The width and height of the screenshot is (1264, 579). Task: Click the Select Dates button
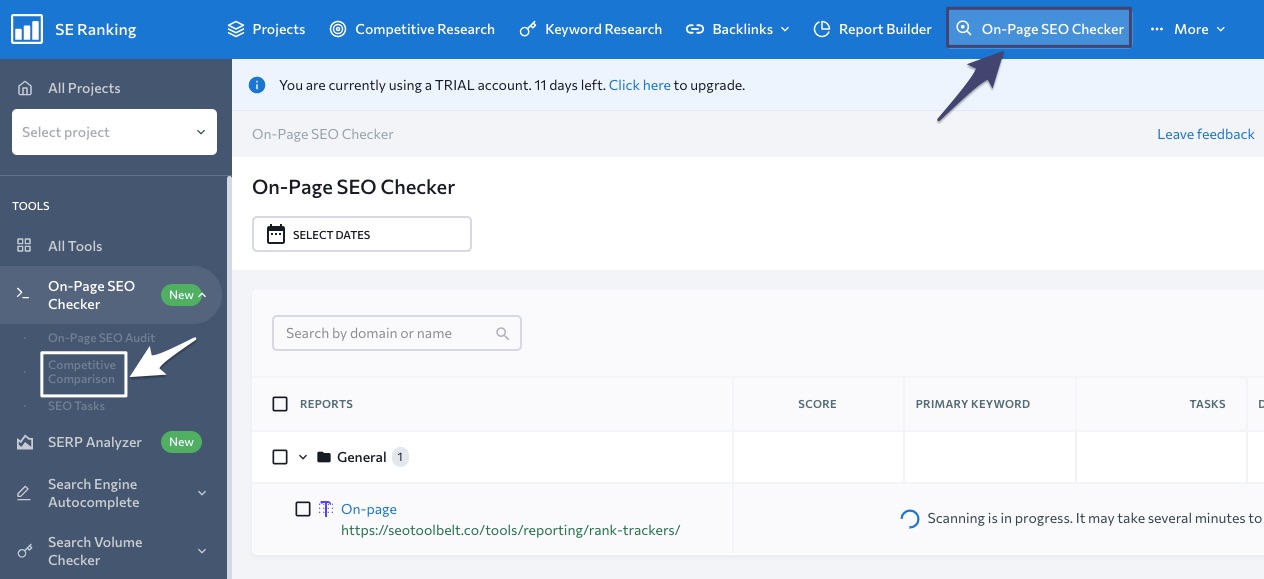pos(362,235)
